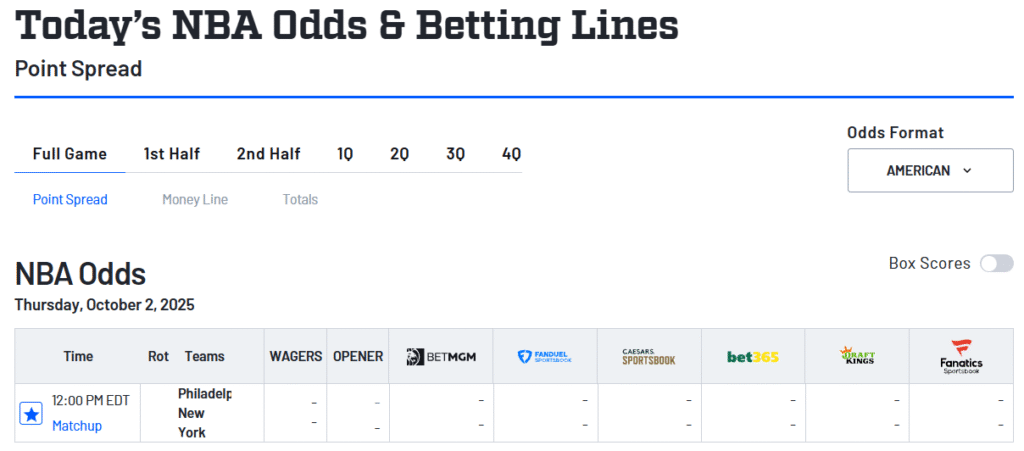Open the Matchup link
The image size is (1024, 451).
pos(77,426)
